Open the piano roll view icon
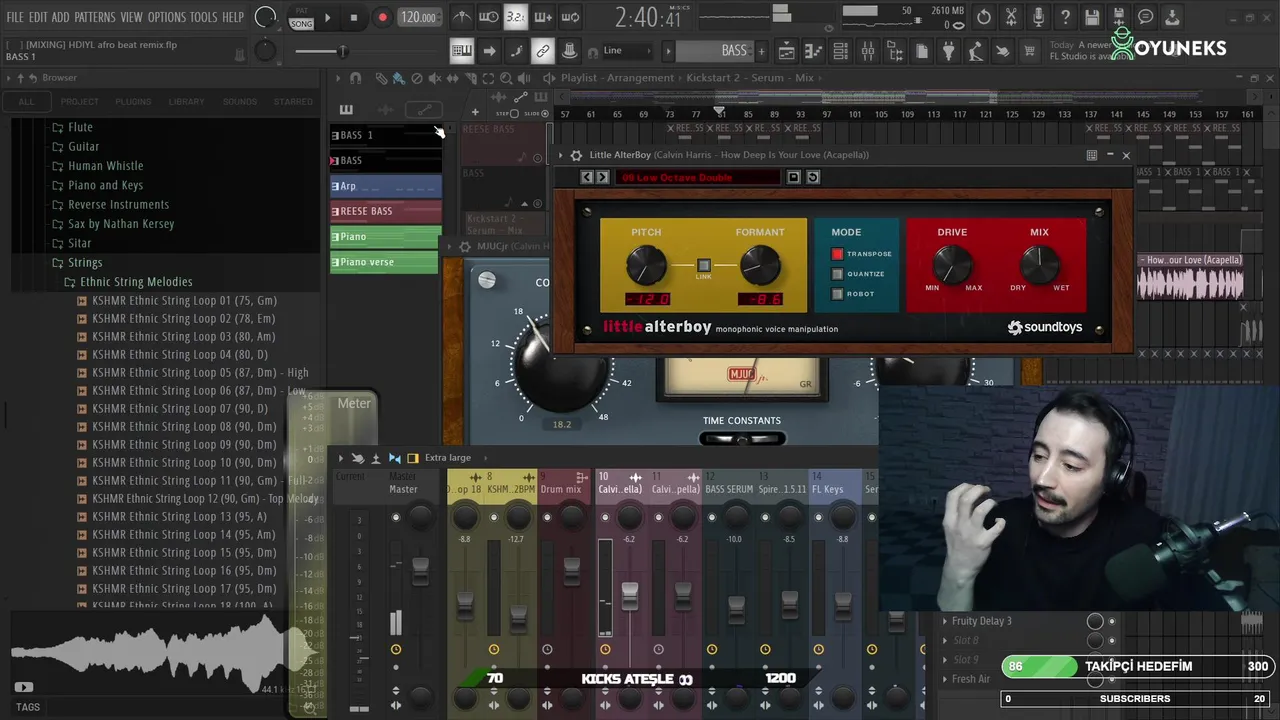1280x720 pixels. (814, 51)
